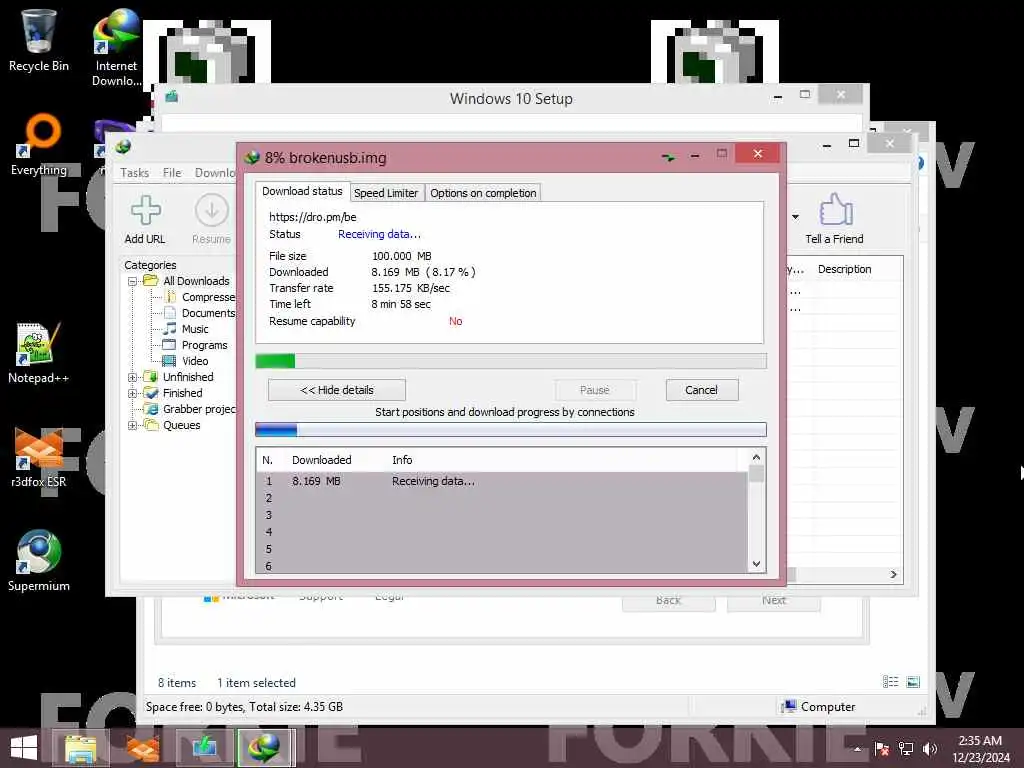Screen dimensions: 1024x768
Task: Launch the r3dfox ESR browser shortcut
Action: click(x=39, y=457)
